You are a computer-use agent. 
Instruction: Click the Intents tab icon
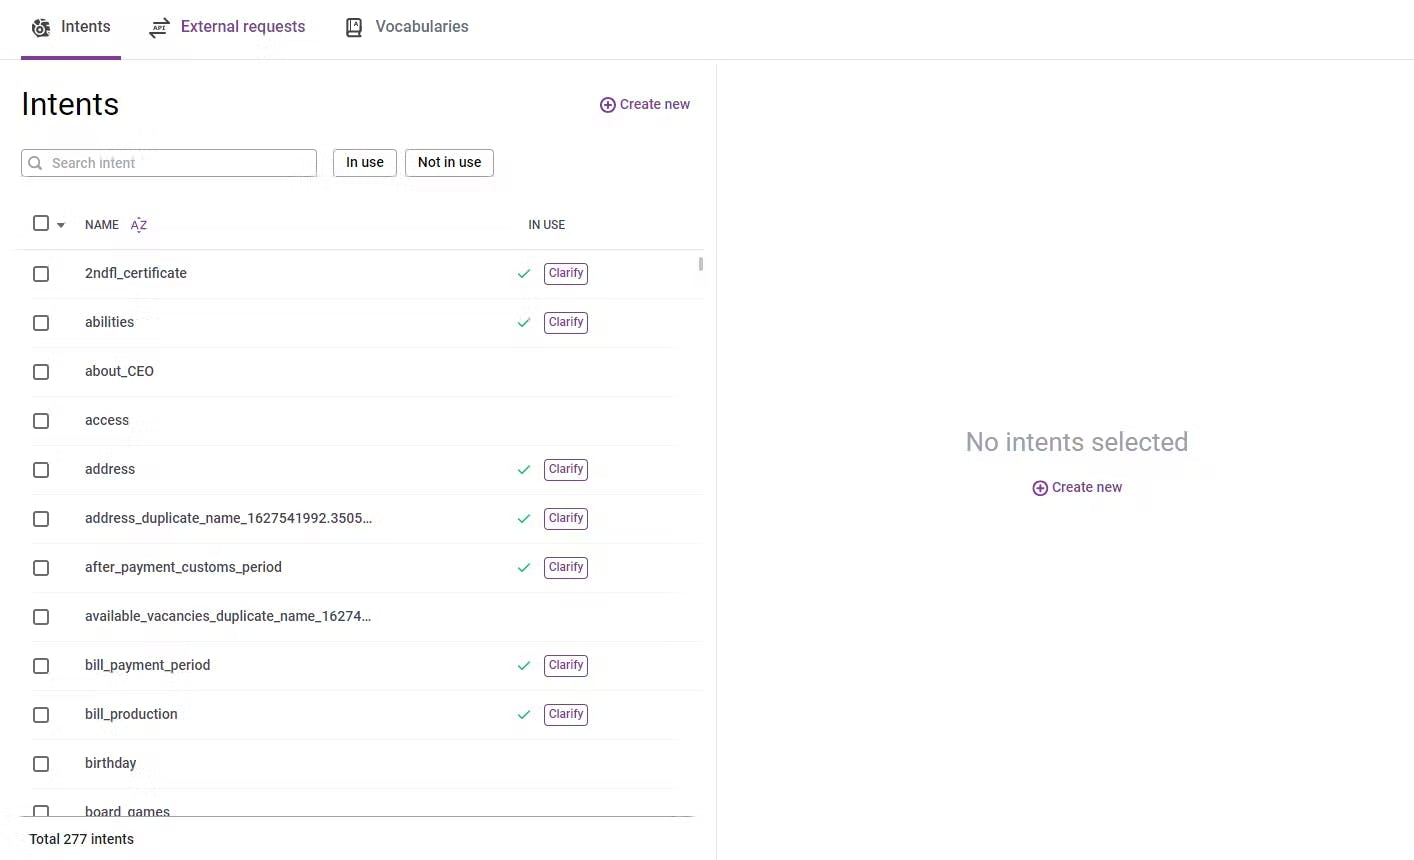click(41, 28)
